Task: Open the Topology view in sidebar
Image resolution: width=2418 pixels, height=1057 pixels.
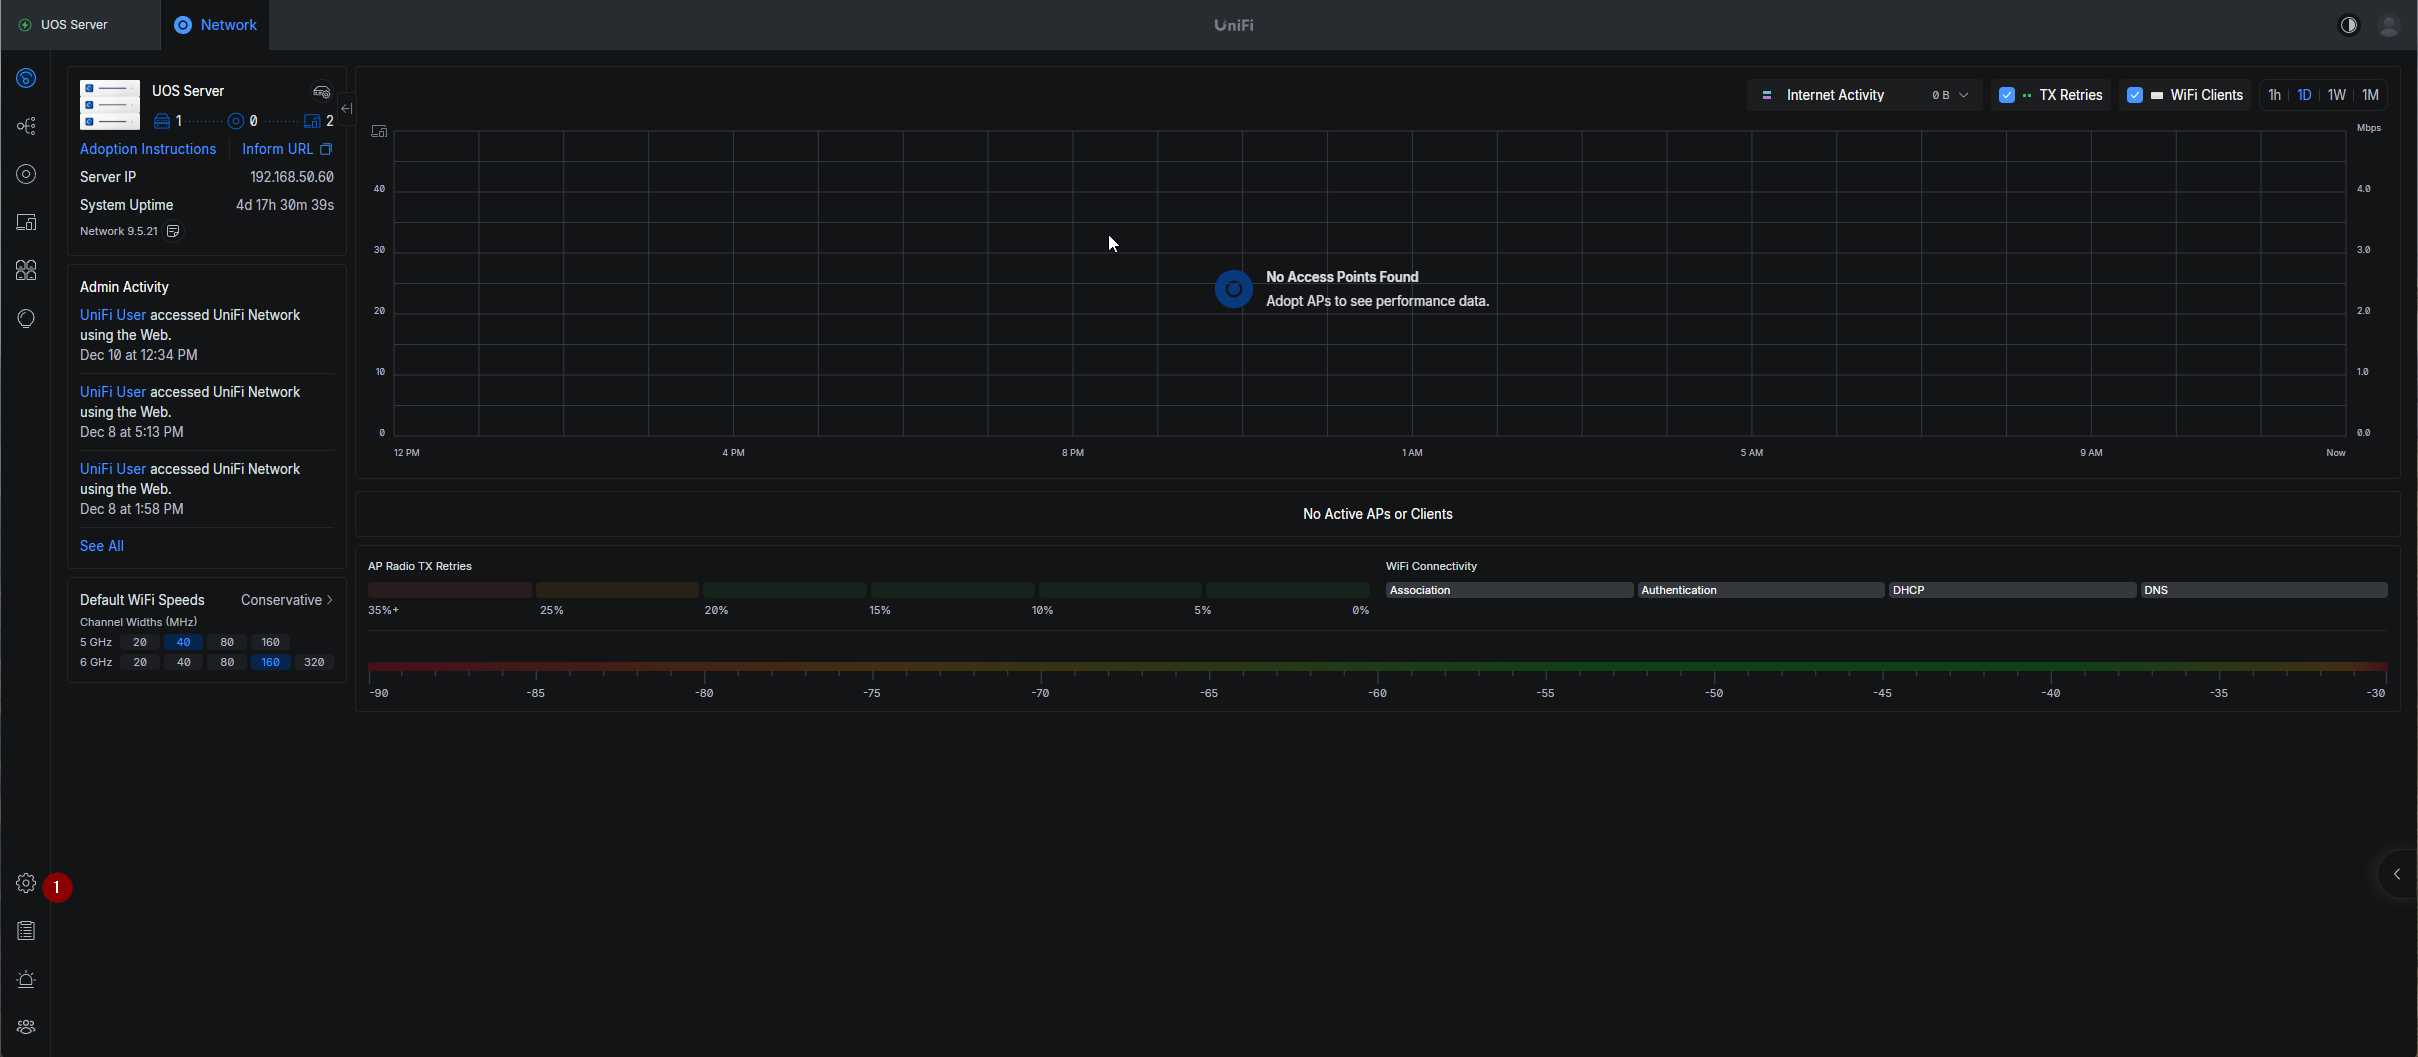Action: click(26, 126)
